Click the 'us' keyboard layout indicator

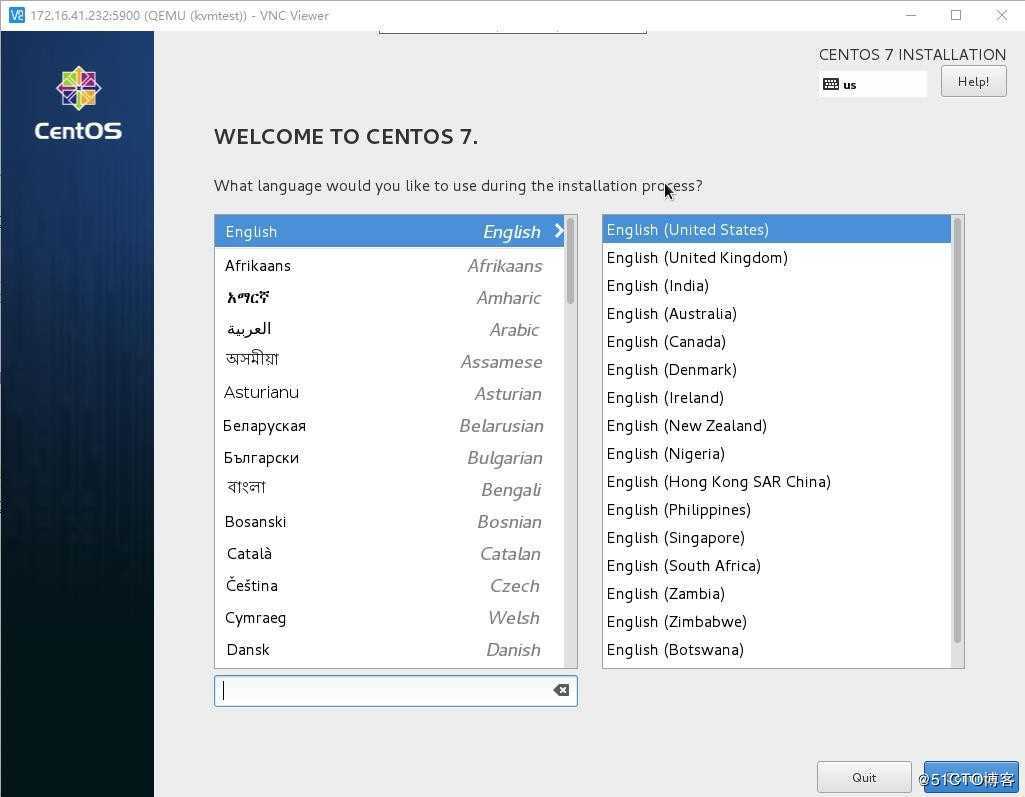[872, 84]
